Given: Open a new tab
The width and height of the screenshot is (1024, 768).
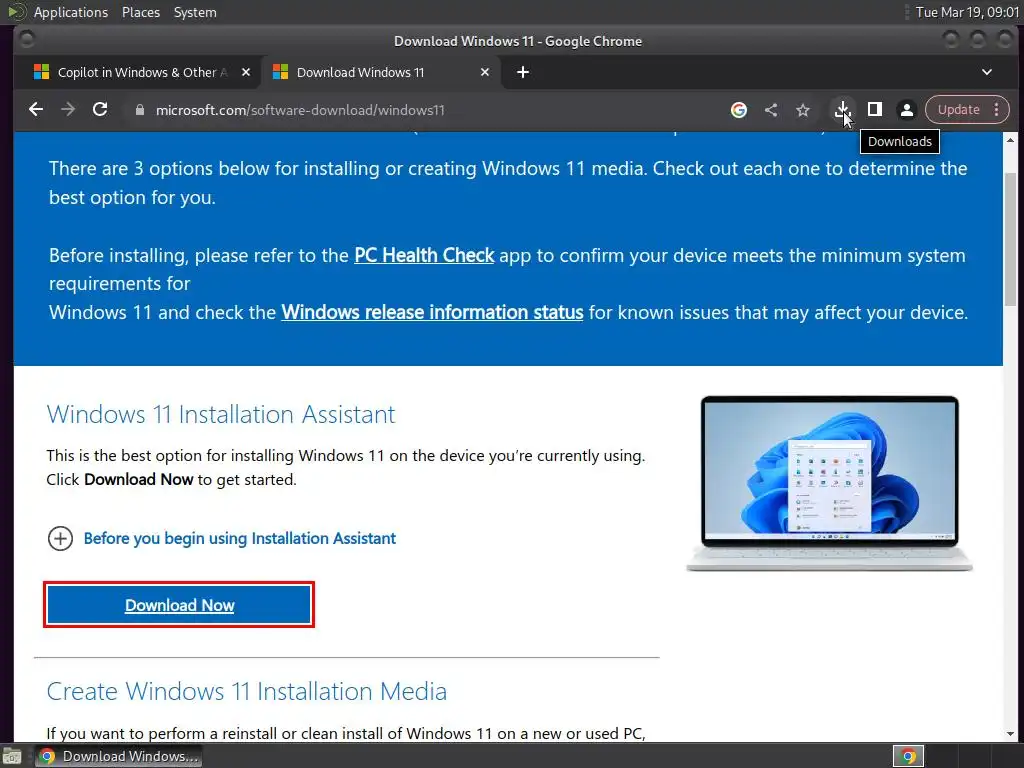Looking at the screenshot, I should [x=522, y=72].
